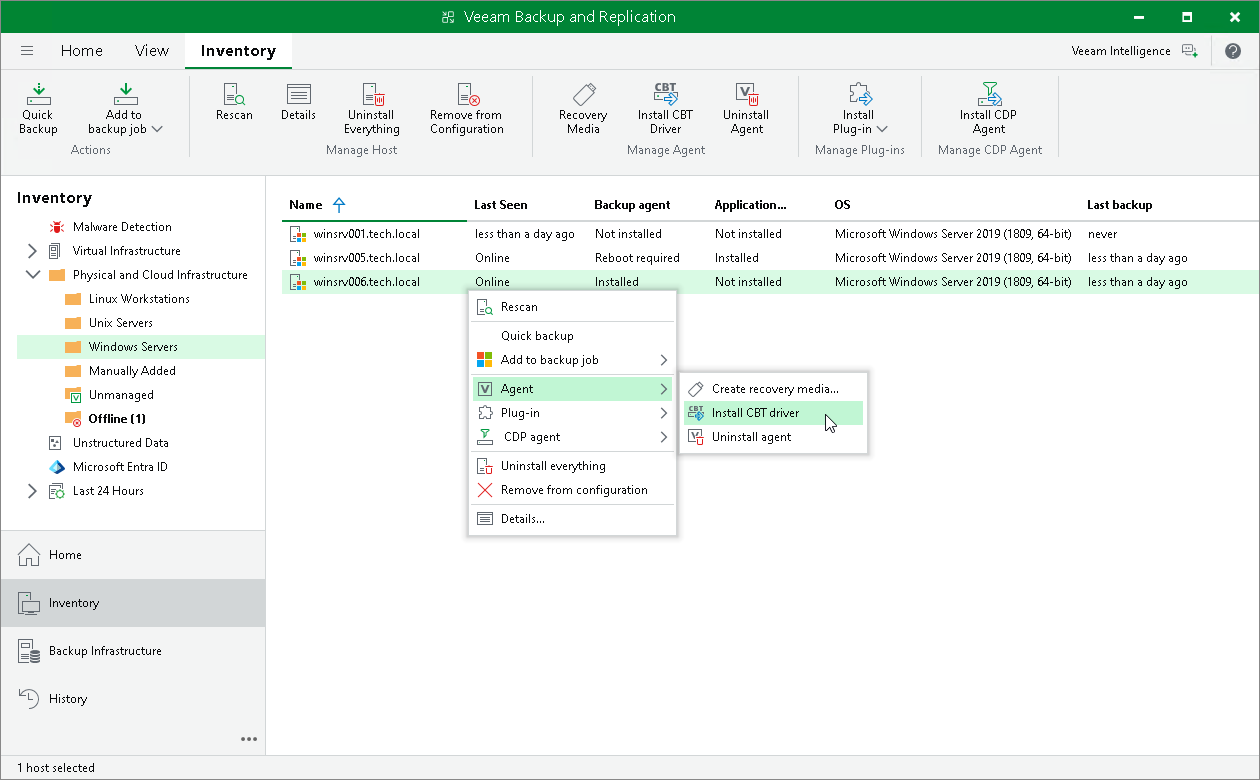Click Install CBT Driver in the ribbon
This screenshot has width=1260, height=780.
pyautogui.click(x=665, y=108)
